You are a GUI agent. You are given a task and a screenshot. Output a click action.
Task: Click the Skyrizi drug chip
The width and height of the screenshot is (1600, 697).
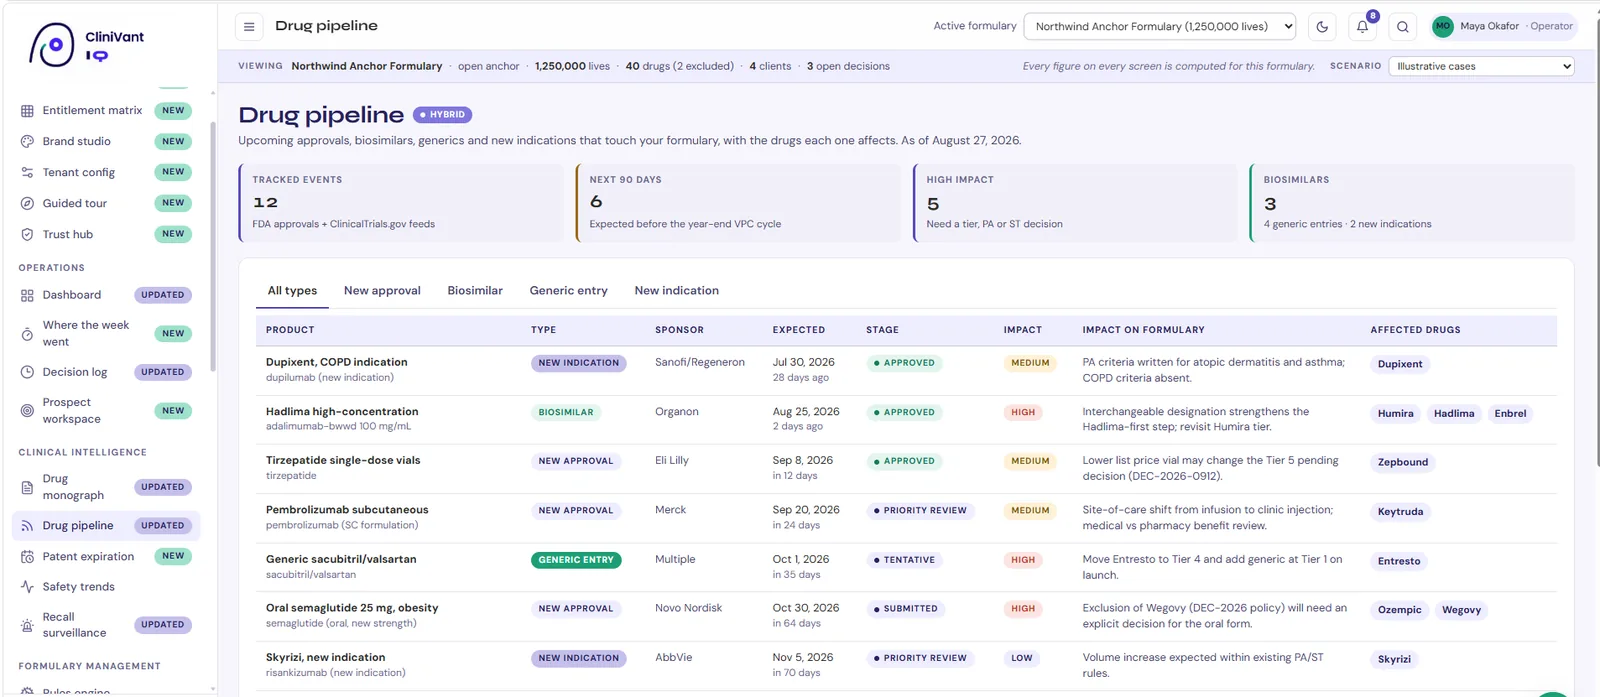(1394, 659)
